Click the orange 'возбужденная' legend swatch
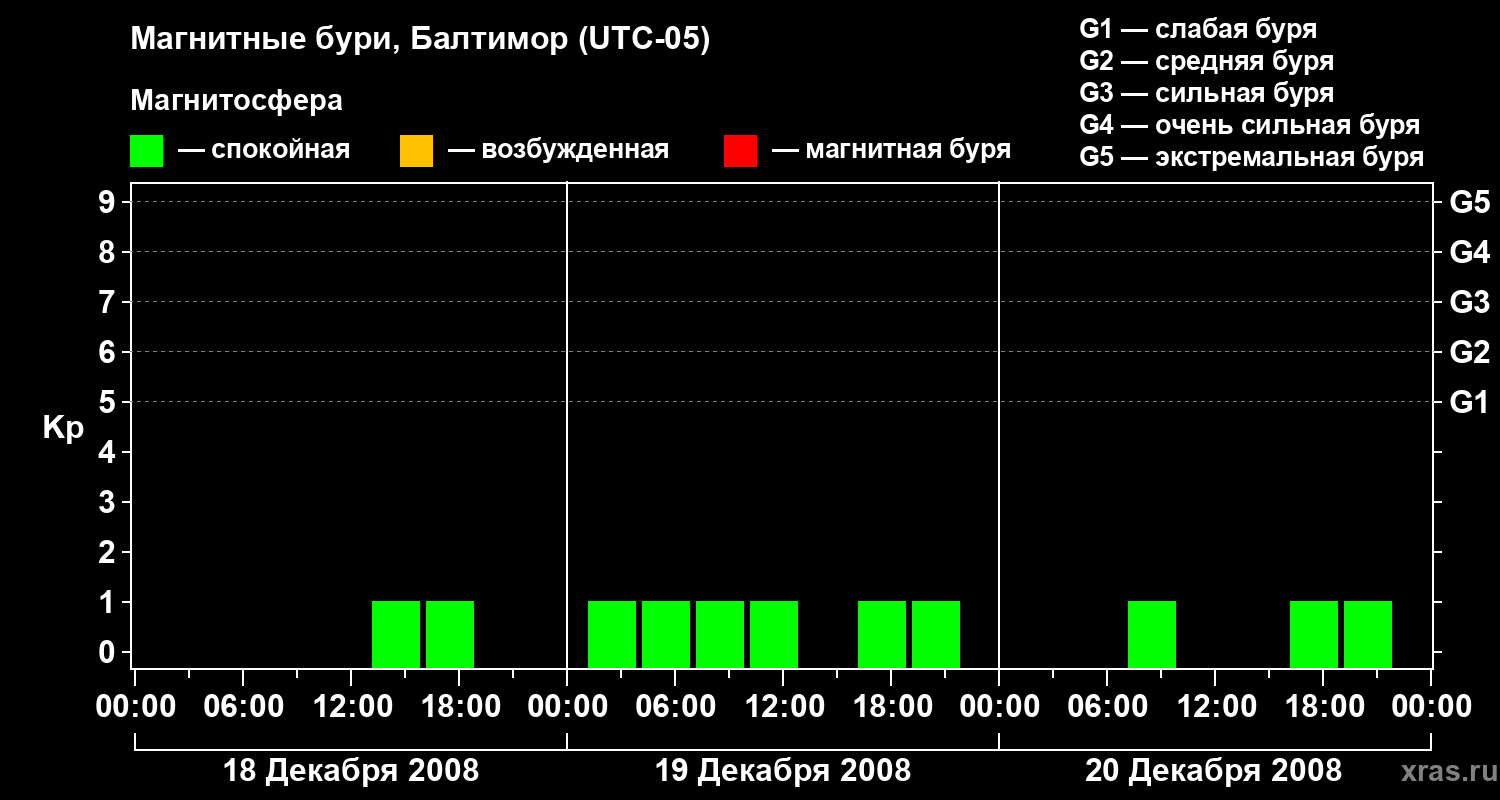The height and width of the screenshot is (800, 1500). coord(416,151)
